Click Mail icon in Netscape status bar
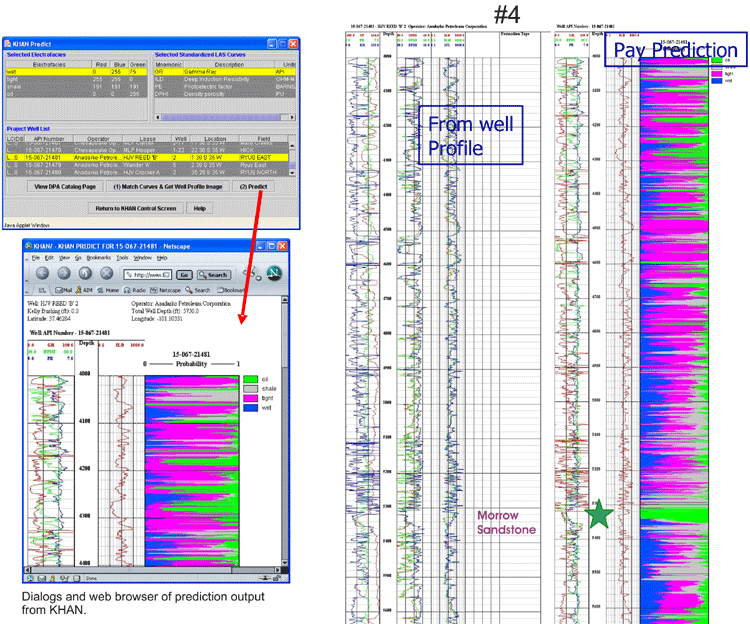 pos(42,579)
